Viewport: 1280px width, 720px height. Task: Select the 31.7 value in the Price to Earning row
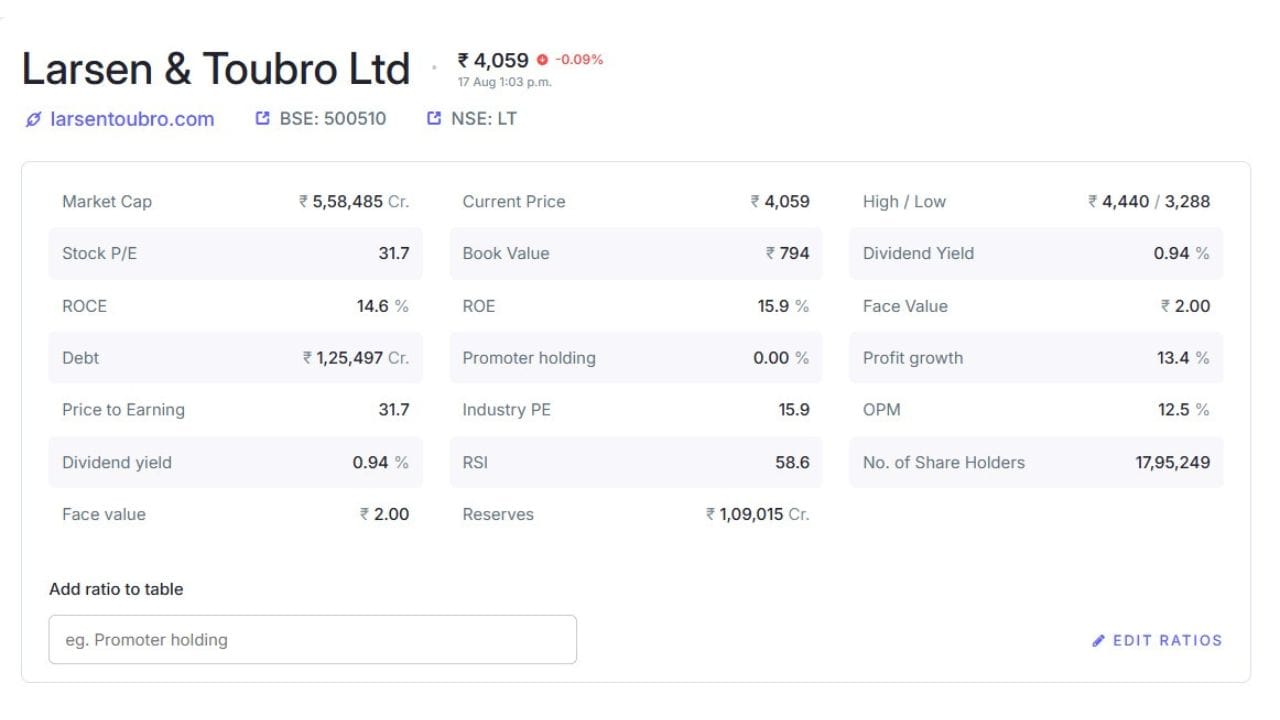click(x=394, y=410)
